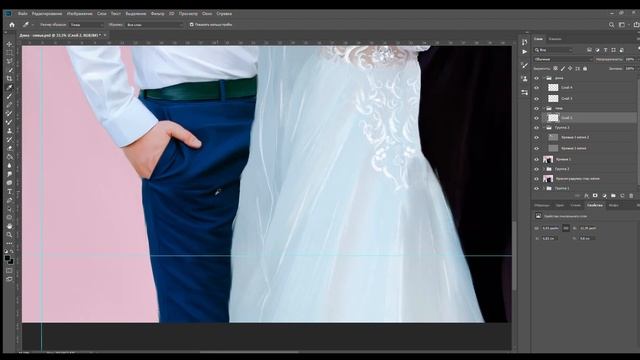Toggle visibility of Группа 1
The width and height of the screenshot is (640, 360).
[x=537, y=189]
